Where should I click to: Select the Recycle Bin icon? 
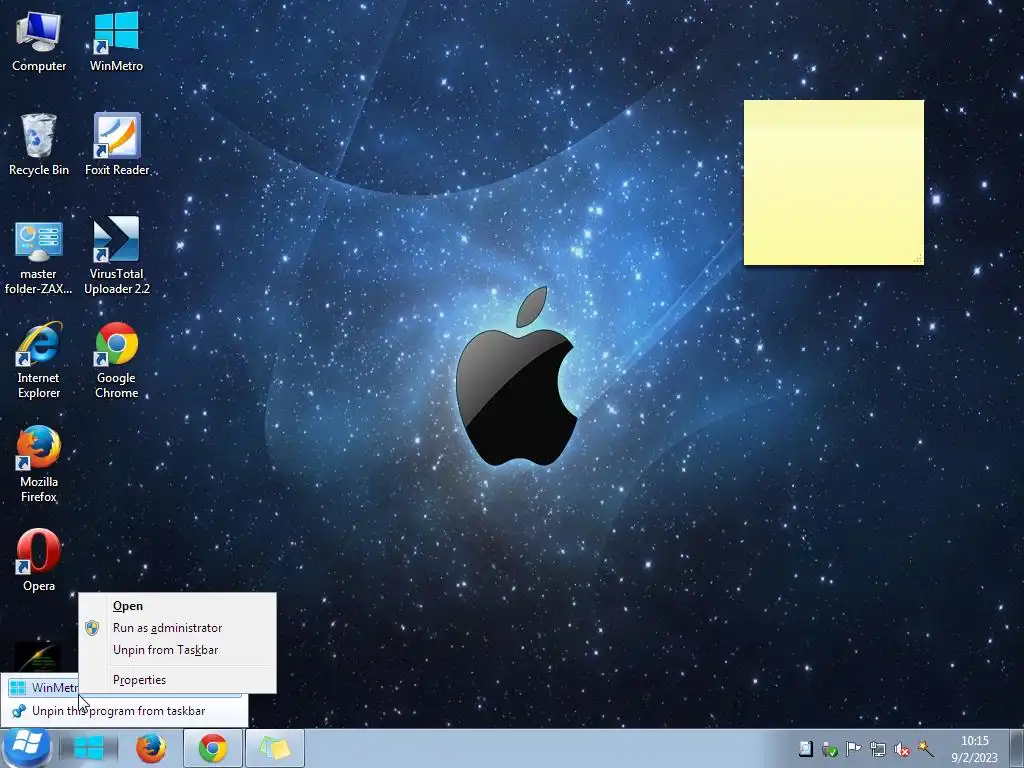pyautogui.click(x=39, y=145)
